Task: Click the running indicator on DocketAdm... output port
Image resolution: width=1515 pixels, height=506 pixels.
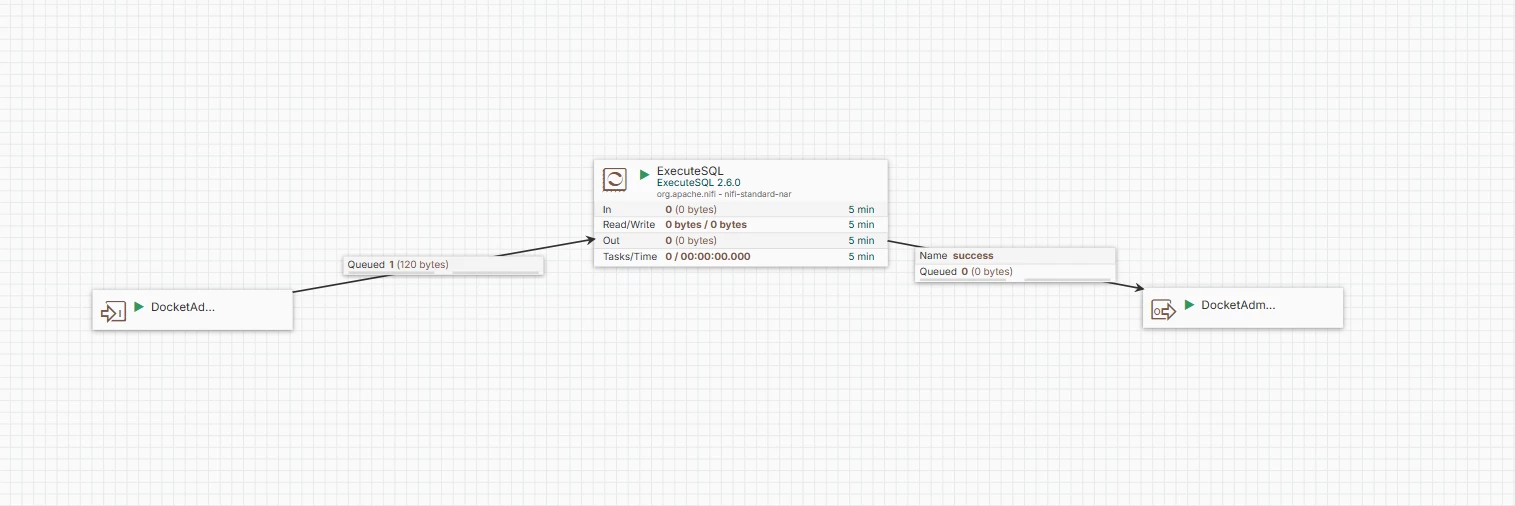Action: coord(1190,305)
